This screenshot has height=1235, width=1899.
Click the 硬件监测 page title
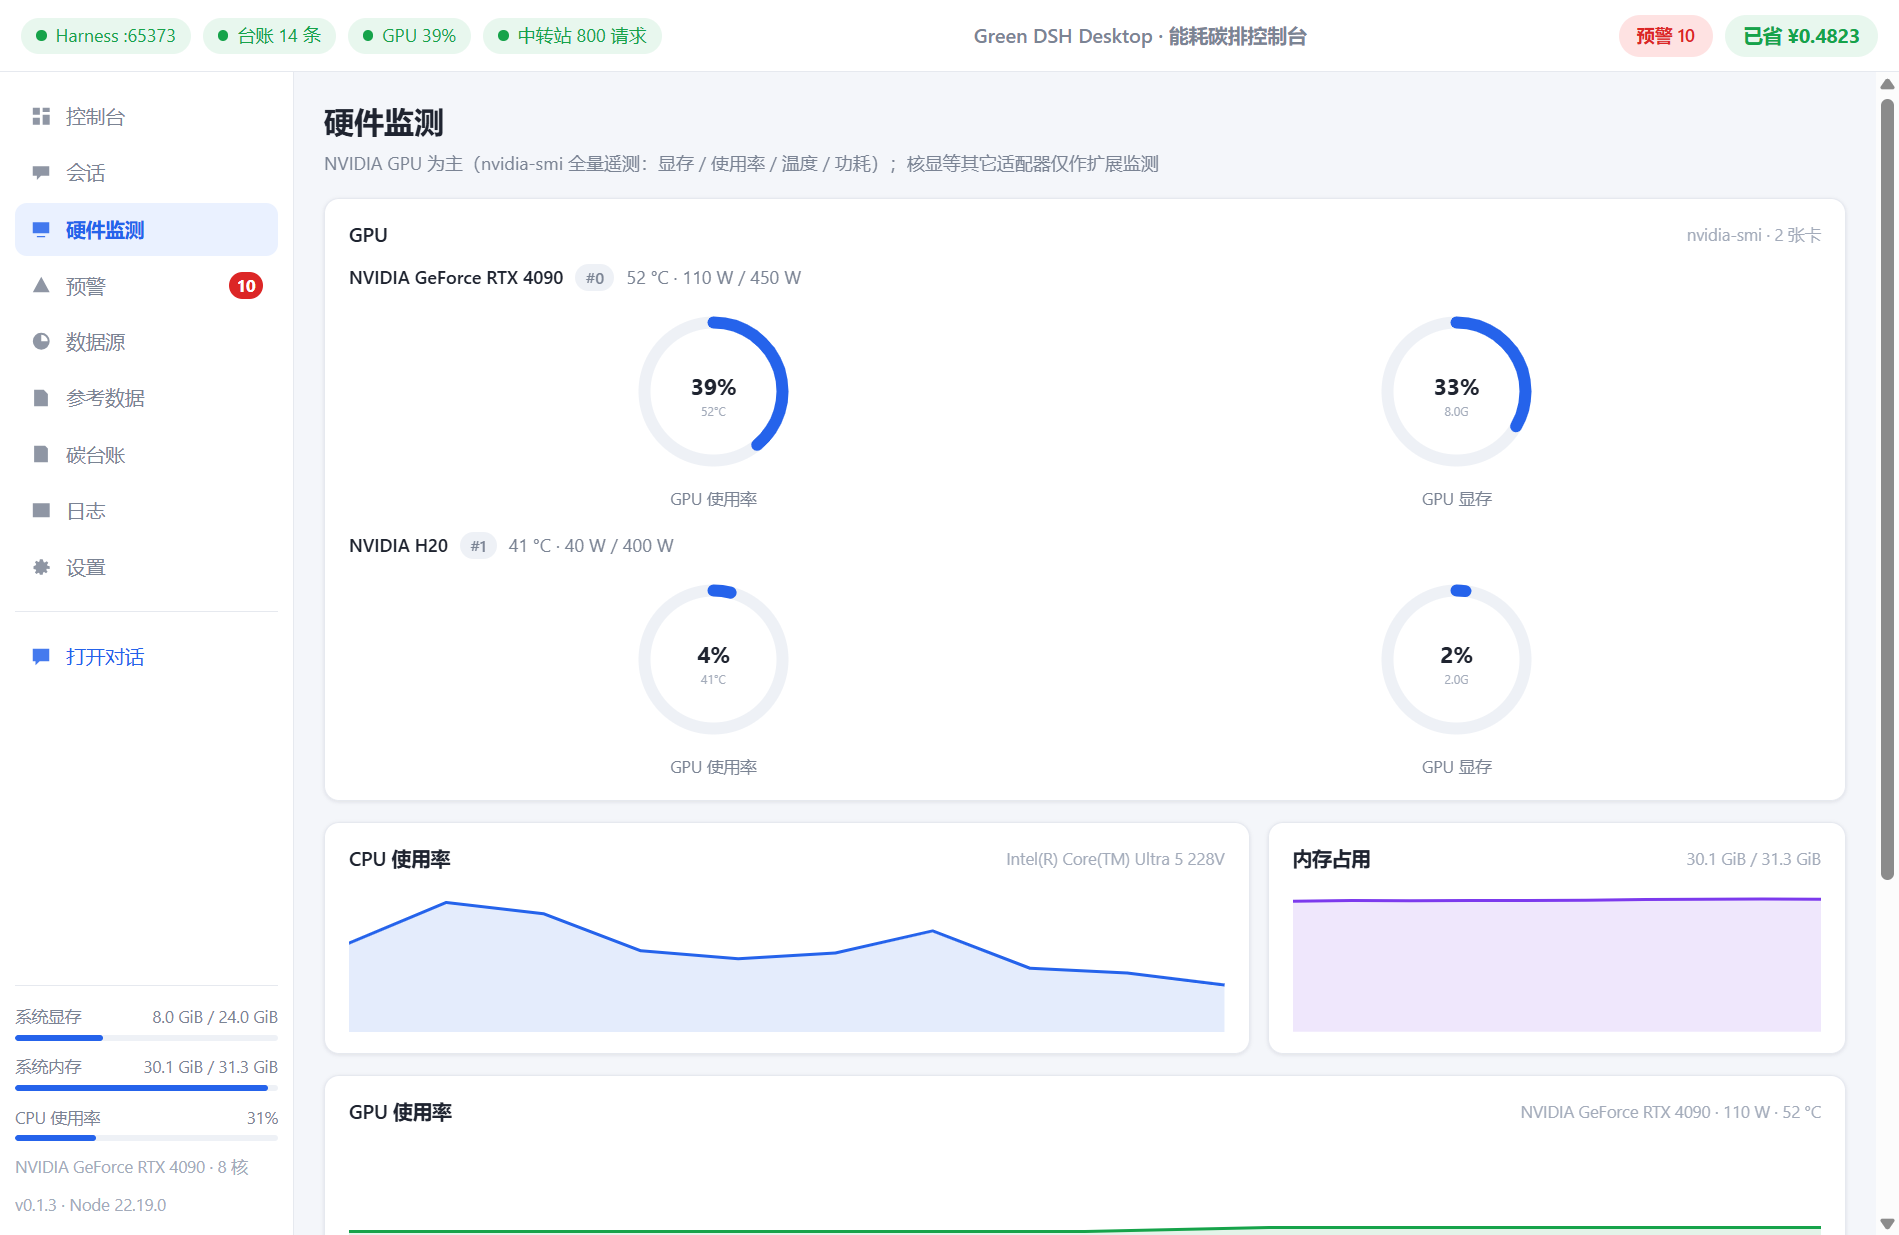click(x=384, y=123)
